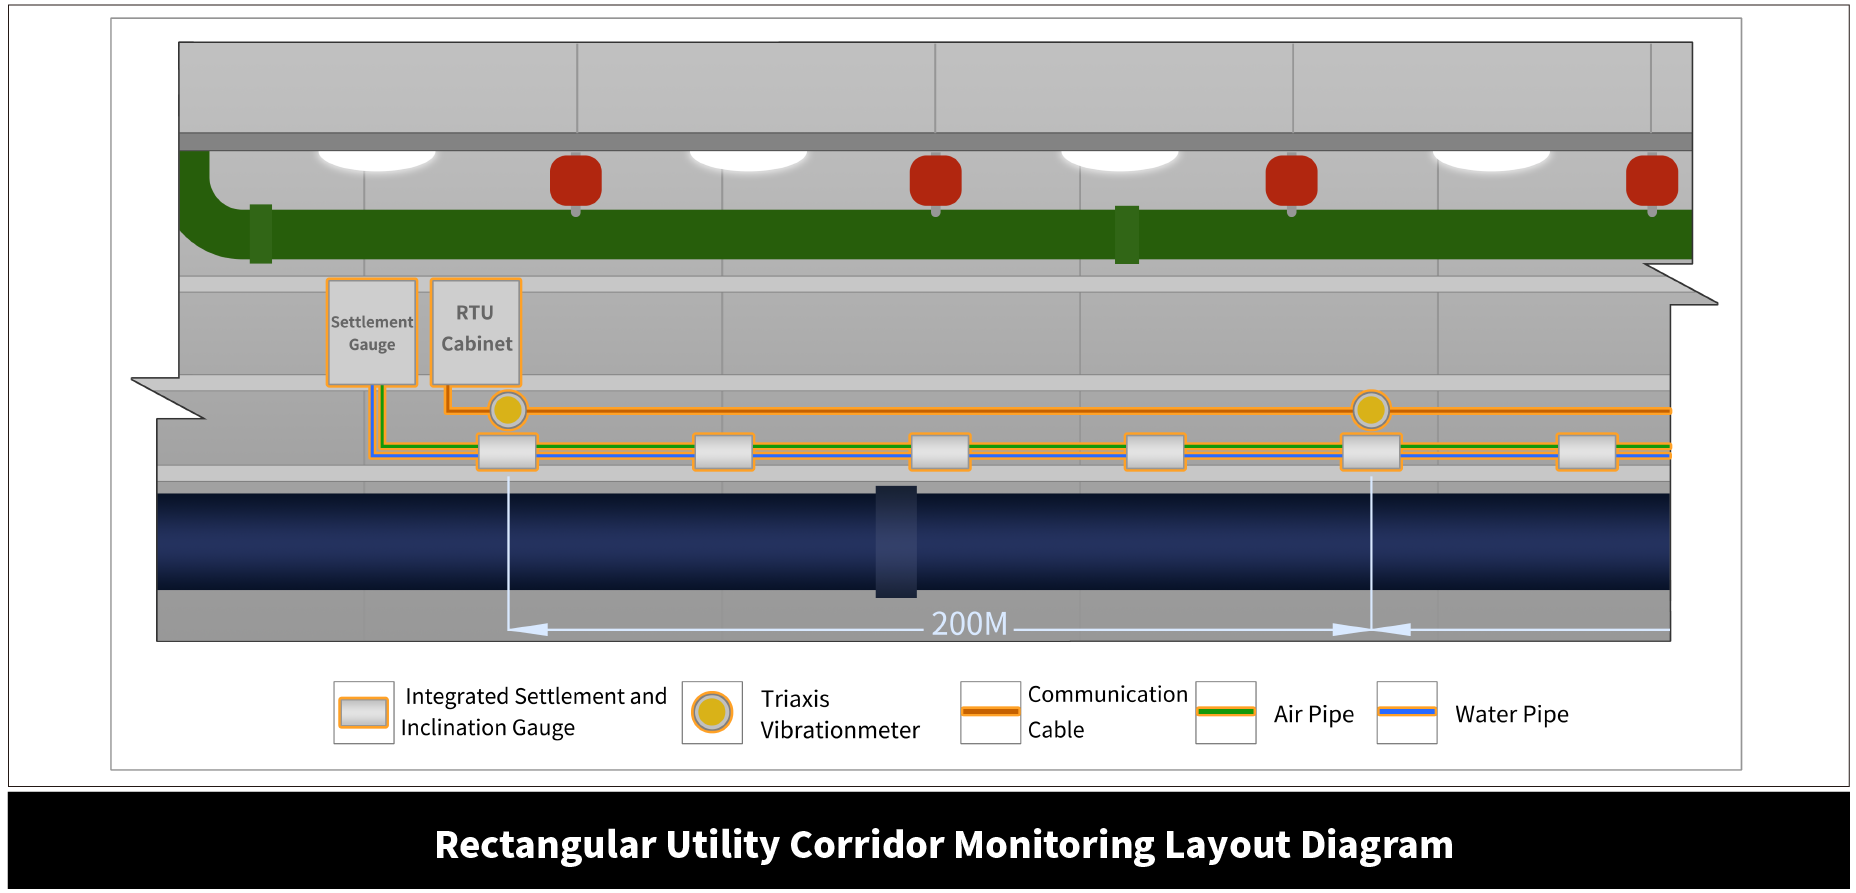Click the Settlement Gauge box
This screenshot has height=893, width=1856.
click(371, 332)
